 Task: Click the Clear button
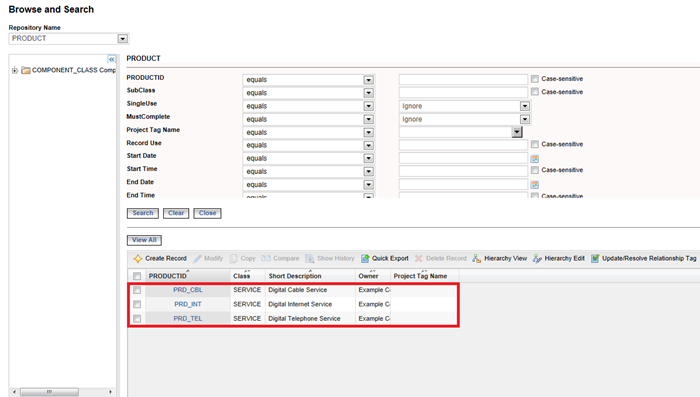pyautogui.click(x=176, y=213)
